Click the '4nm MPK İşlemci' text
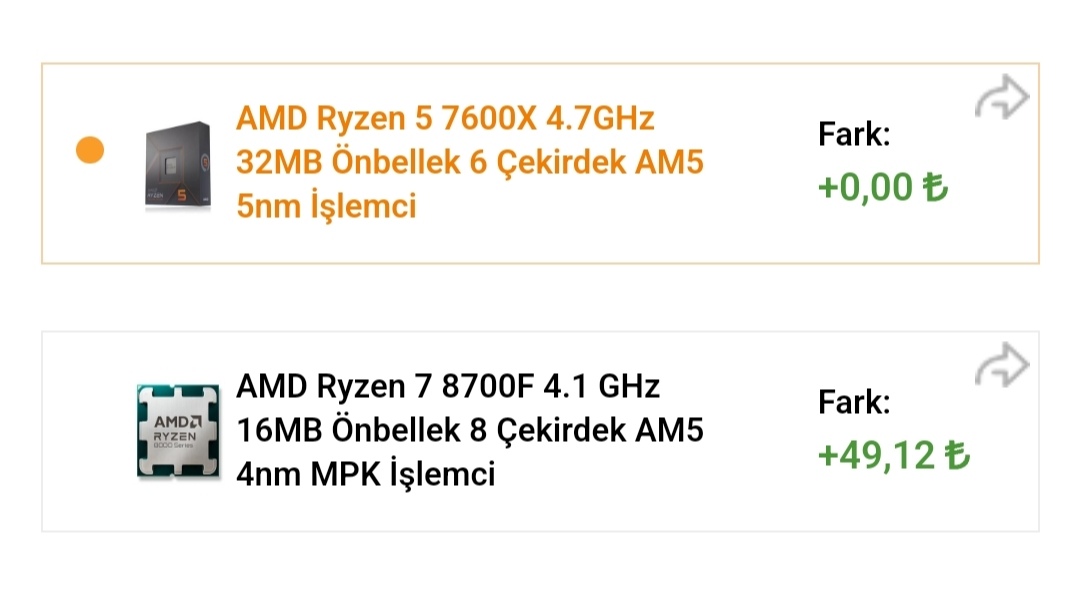 click(x=366, y=474)
